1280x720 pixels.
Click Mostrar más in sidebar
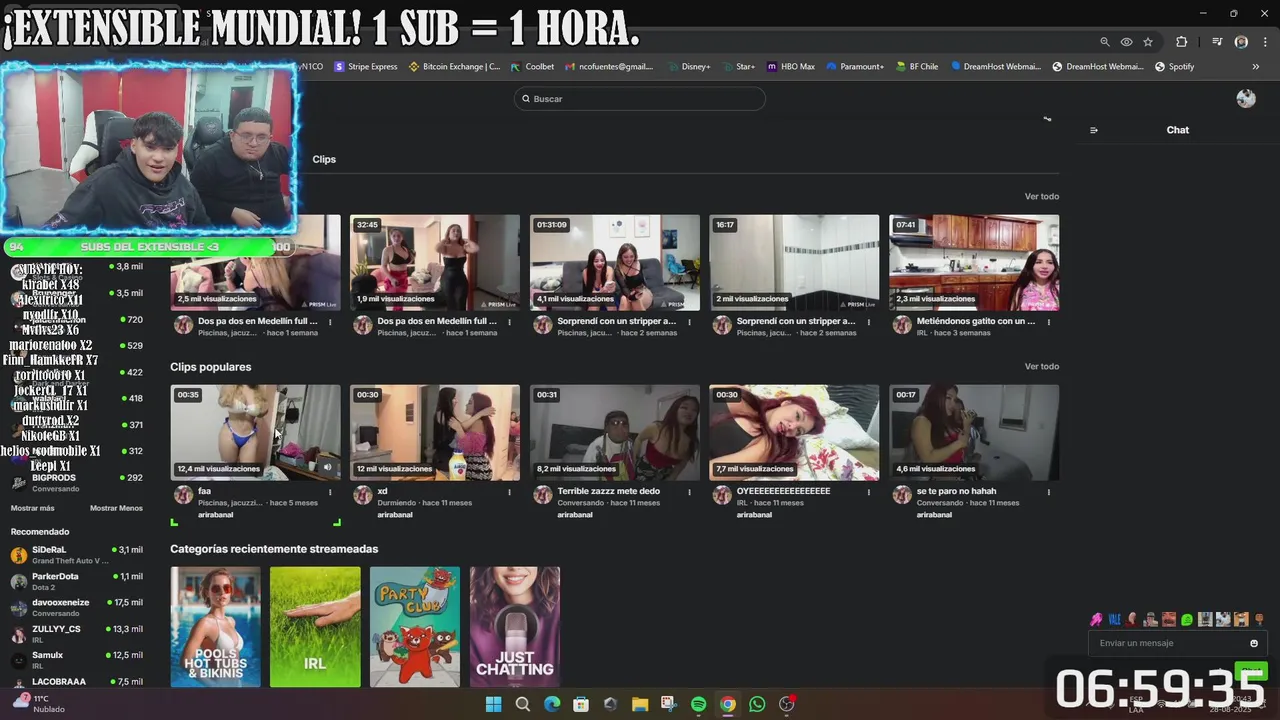(x=33, y=508)
